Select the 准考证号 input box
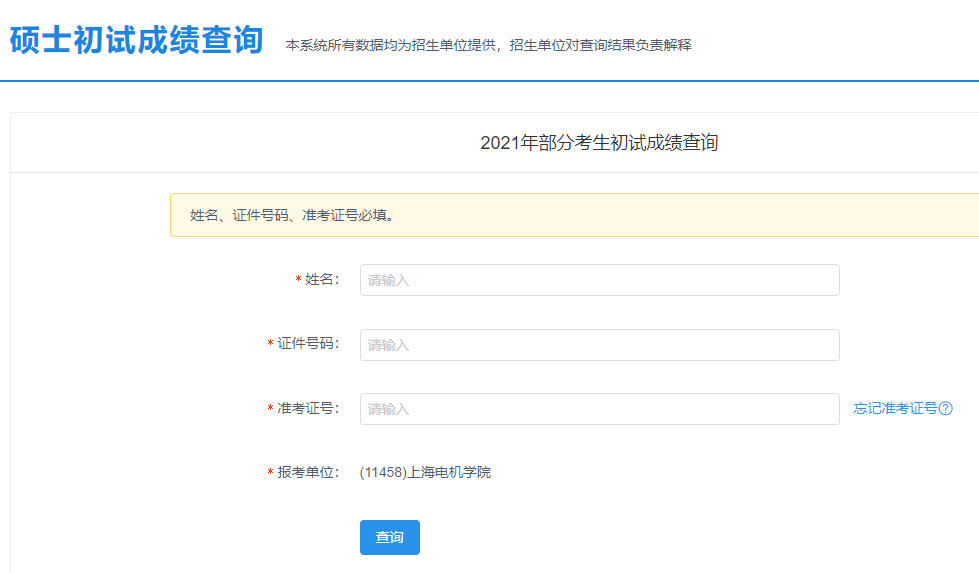Viewport: 979px width, 573px height. (599, 409)
